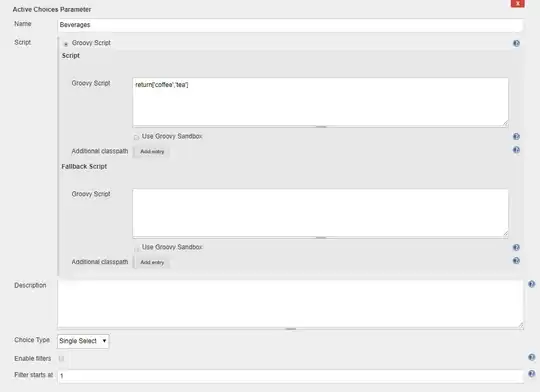This screenshot has height=392, width=540.
Task: Open help for first Use Groovy Sandbox
Action: [x=516, y=137]
